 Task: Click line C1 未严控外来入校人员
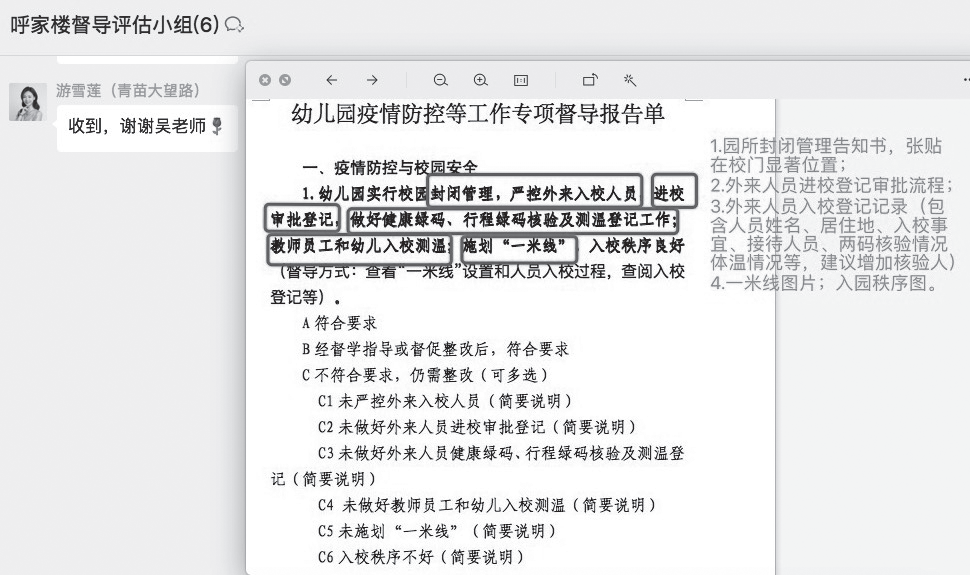444,401
